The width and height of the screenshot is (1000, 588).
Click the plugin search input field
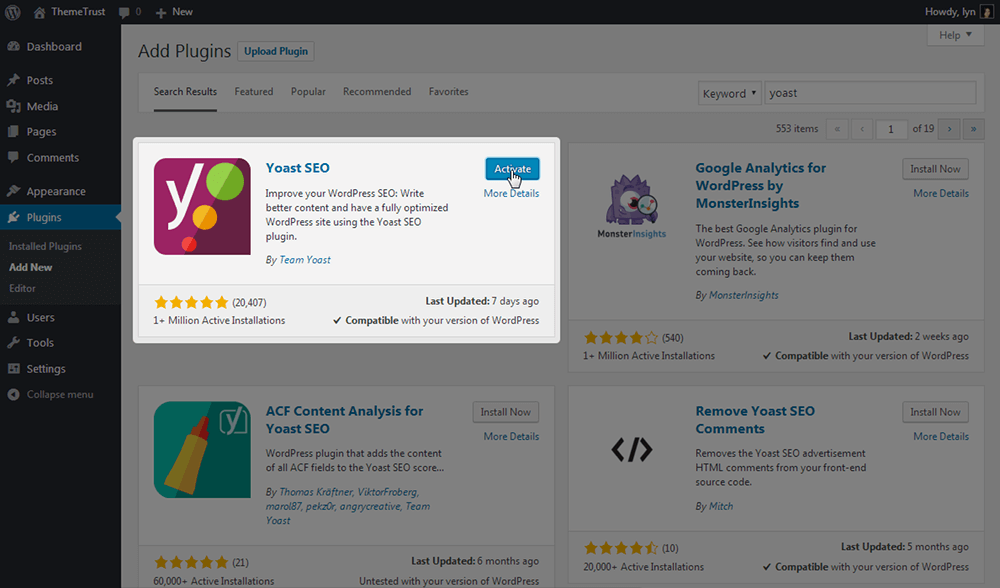870,93
